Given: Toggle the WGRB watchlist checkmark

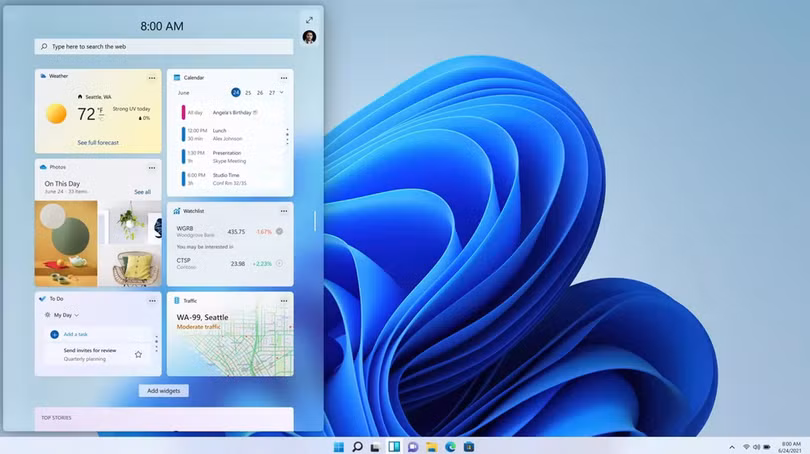Looking at the screenshot, I should (279, 231).
